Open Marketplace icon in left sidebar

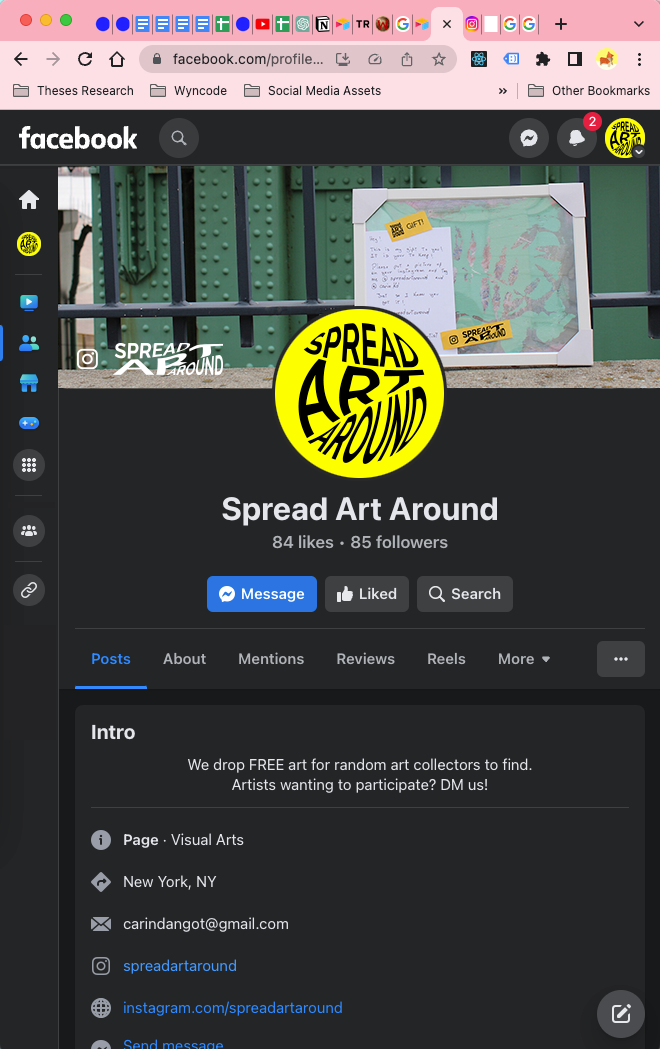(x=29, y=383)
